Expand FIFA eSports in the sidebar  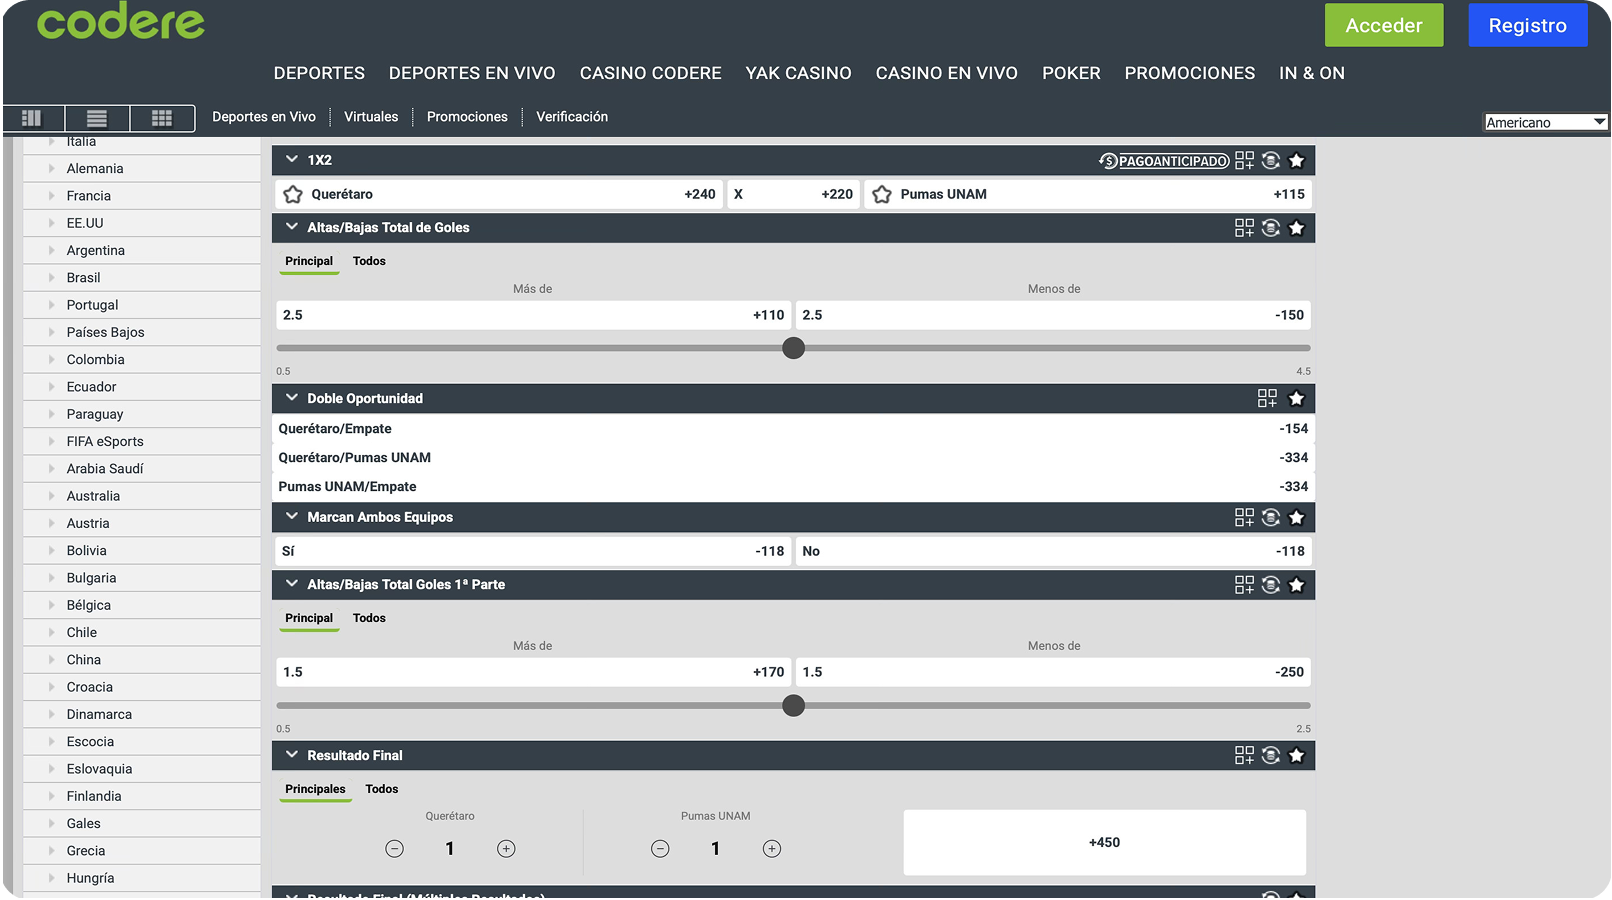coord(142,442)
